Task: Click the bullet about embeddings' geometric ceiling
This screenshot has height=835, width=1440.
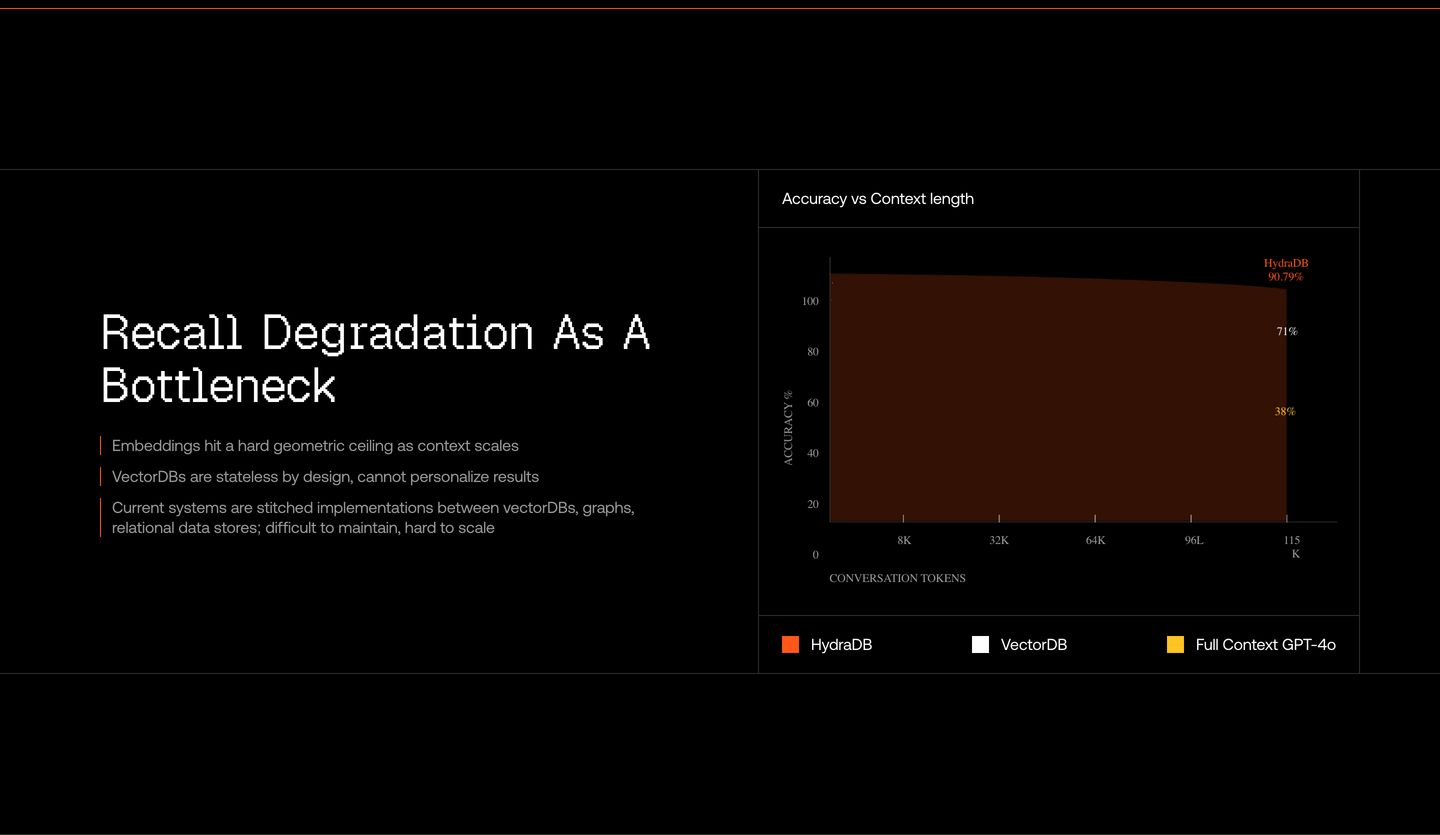Action: tap(315, 446)
